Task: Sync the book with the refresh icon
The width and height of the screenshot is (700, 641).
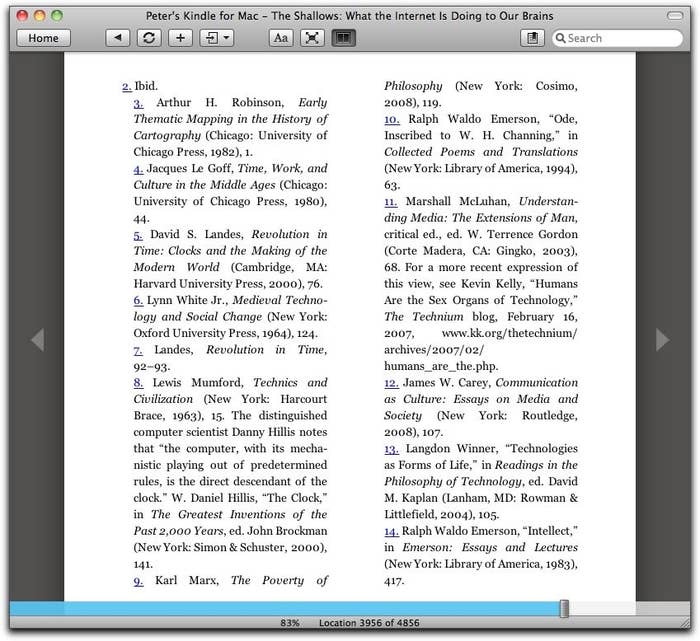Action: [149, 38]
